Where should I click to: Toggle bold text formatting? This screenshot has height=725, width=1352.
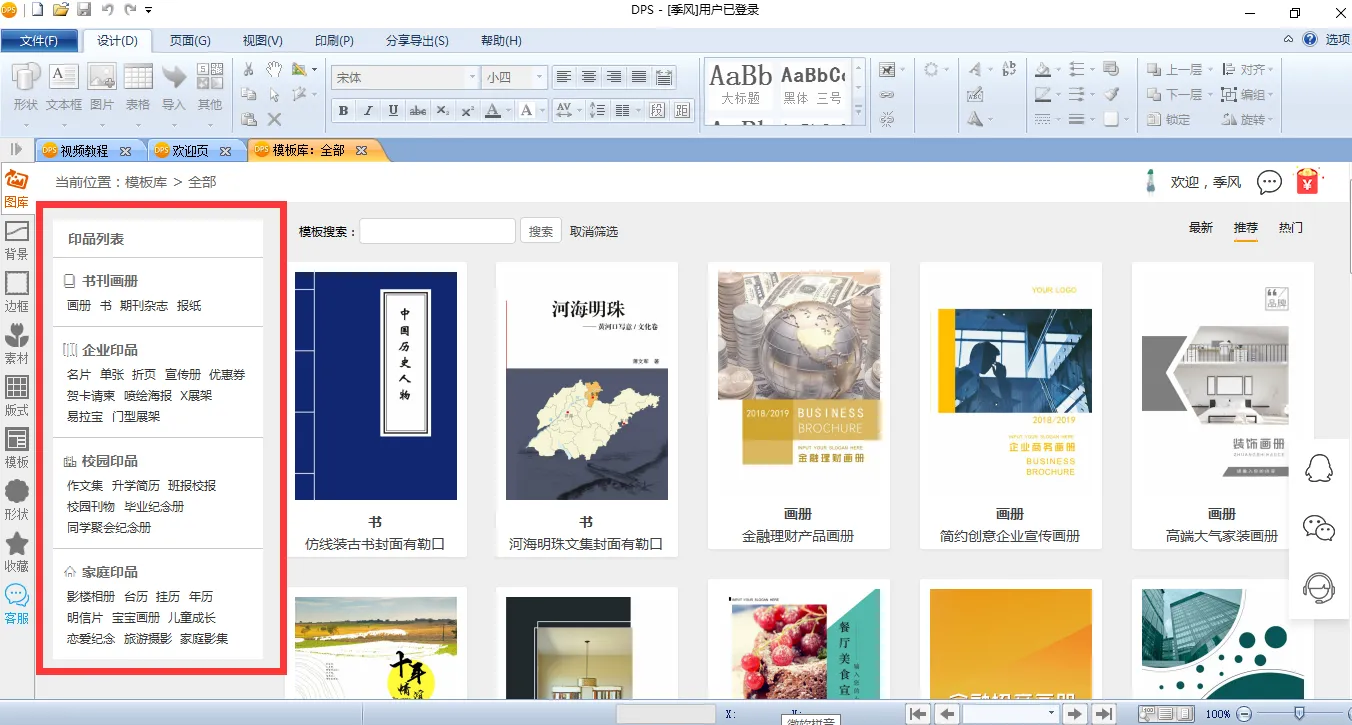click(343, 110)
